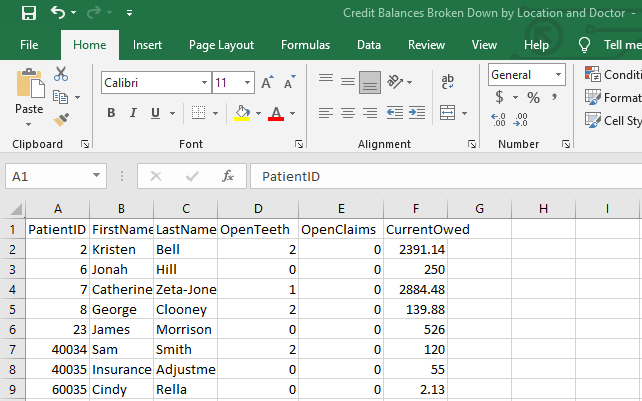Toggle Bold formatting
This screenshot has width=642, height=401.
(111, 112)
